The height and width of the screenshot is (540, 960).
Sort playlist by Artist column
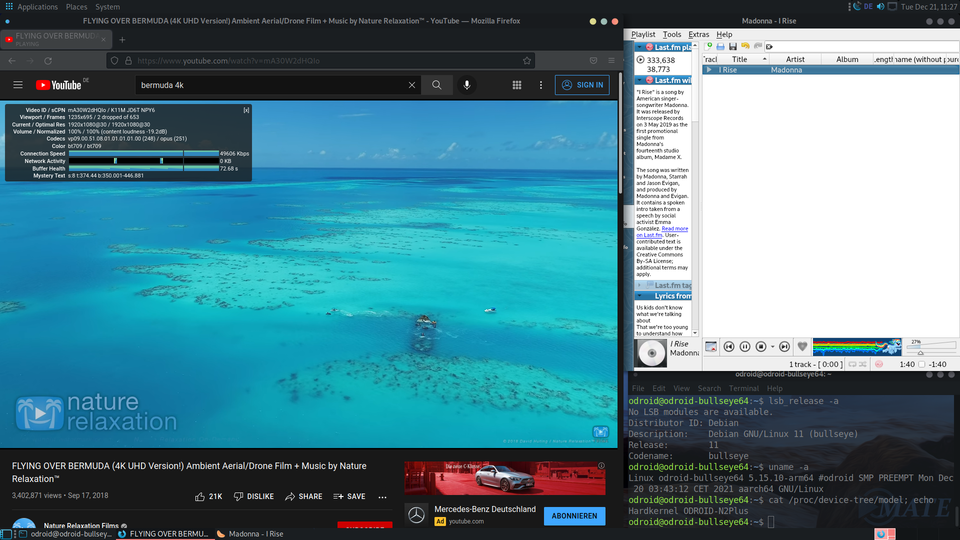pos(795,59)
